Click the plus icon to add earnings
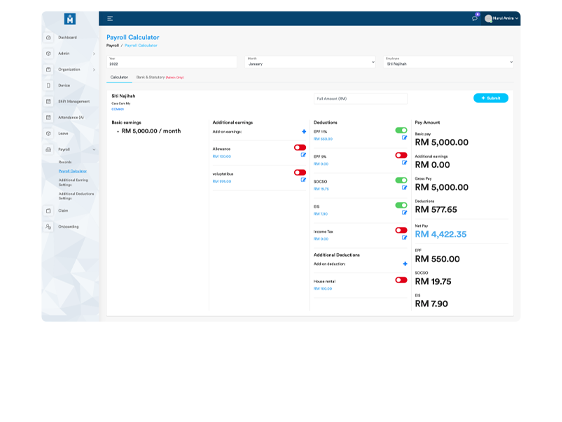The image size is (562, 422). click(304, 132)
